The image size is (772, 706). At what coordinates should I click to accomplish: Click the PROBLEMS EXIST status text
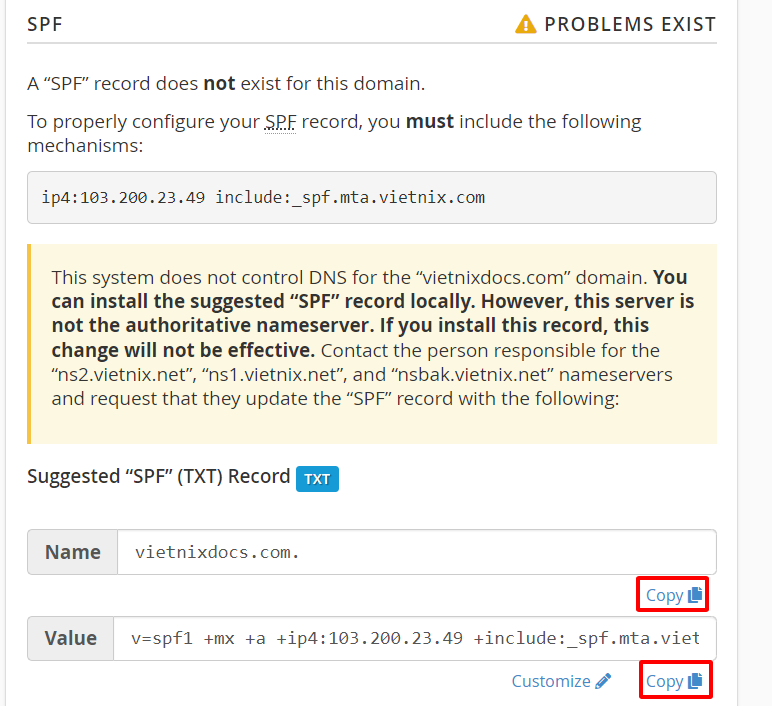click(x=630, y=24)
